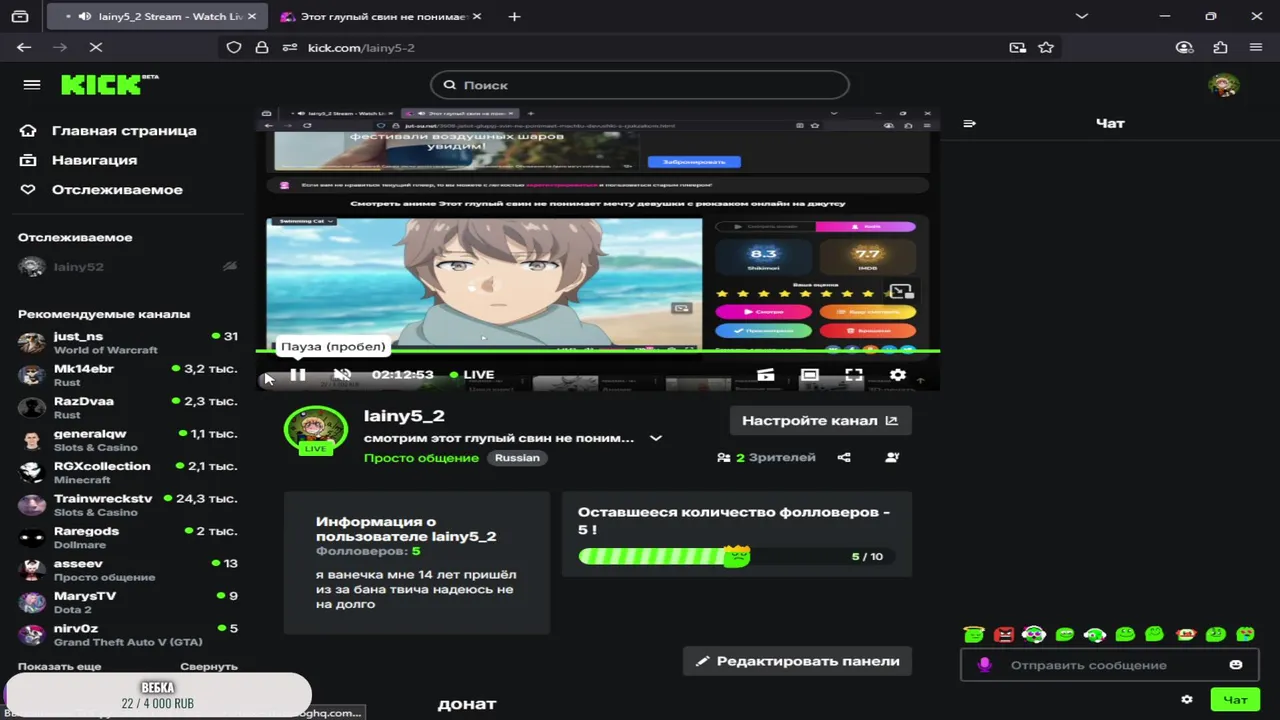Image resolution: width=1280 pixels, height=720 pixels.
Task: Go back in browser history
Action: 24,47
